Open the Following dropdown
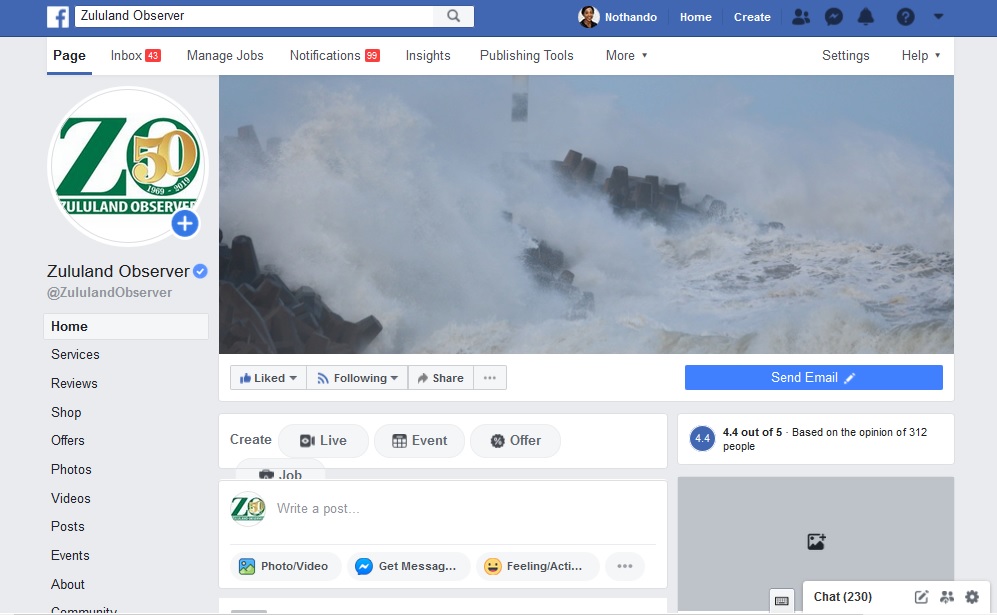 point(357,378)
